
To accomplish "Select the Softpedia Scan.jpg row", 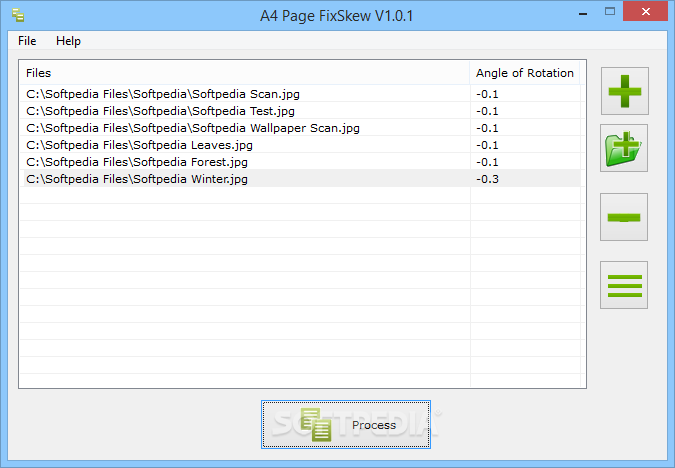I will click(300, 94).
